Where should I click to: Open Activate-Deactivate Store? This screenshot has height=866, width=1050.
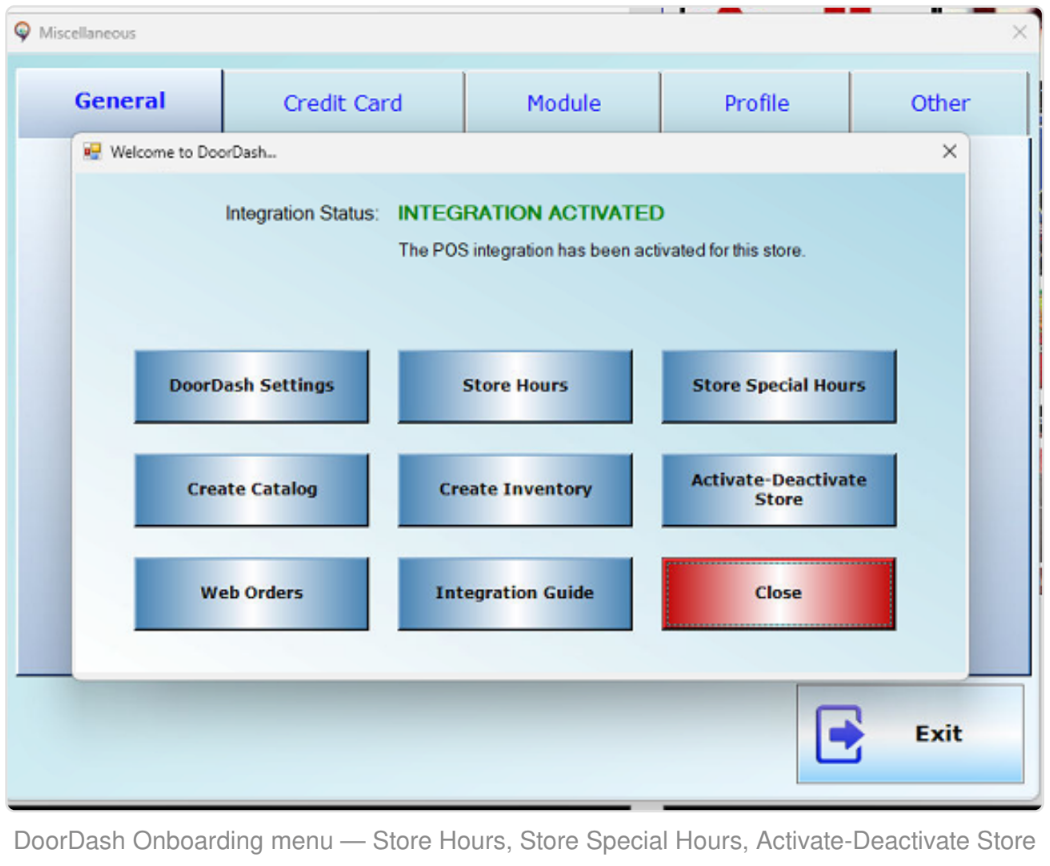click(x=779, y=490)
